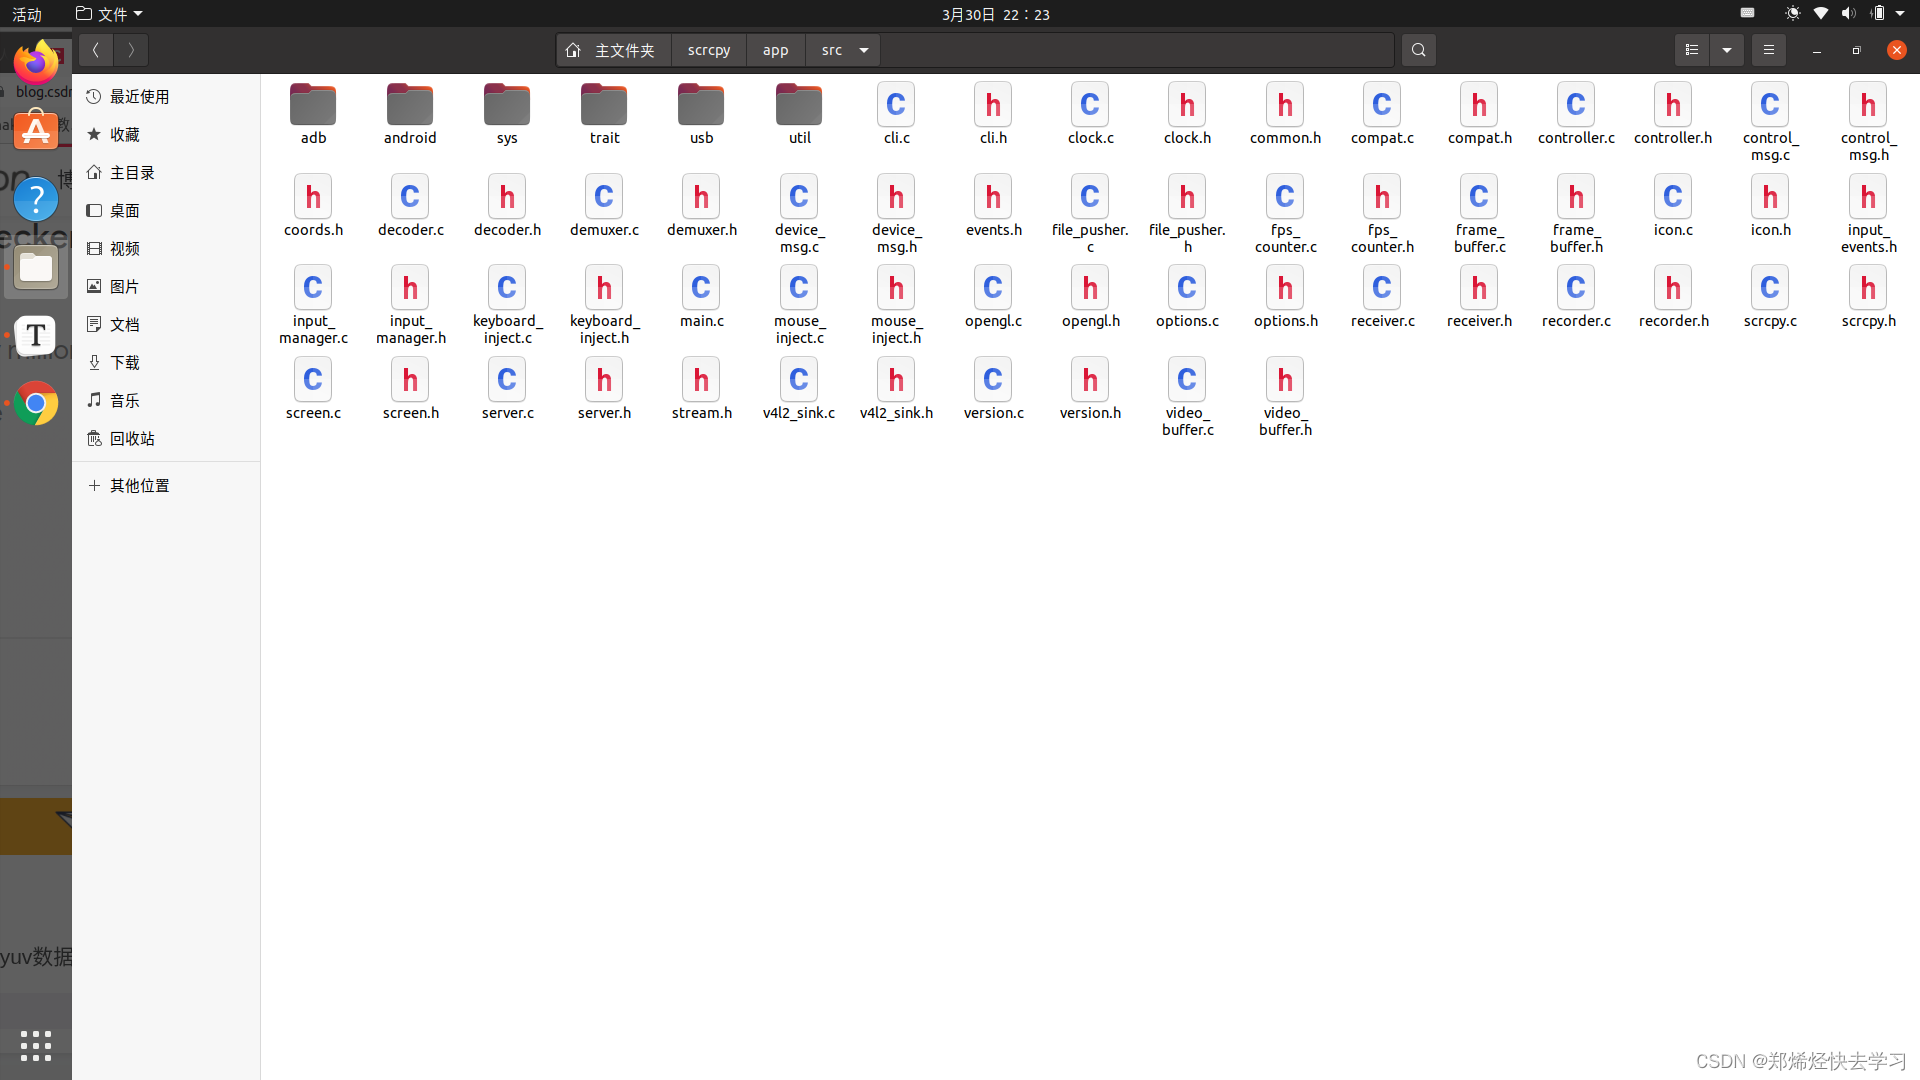Open view options dropdown arrow
The width and height of the screenshot is (1920, 1080).
tap(1727, 50)
